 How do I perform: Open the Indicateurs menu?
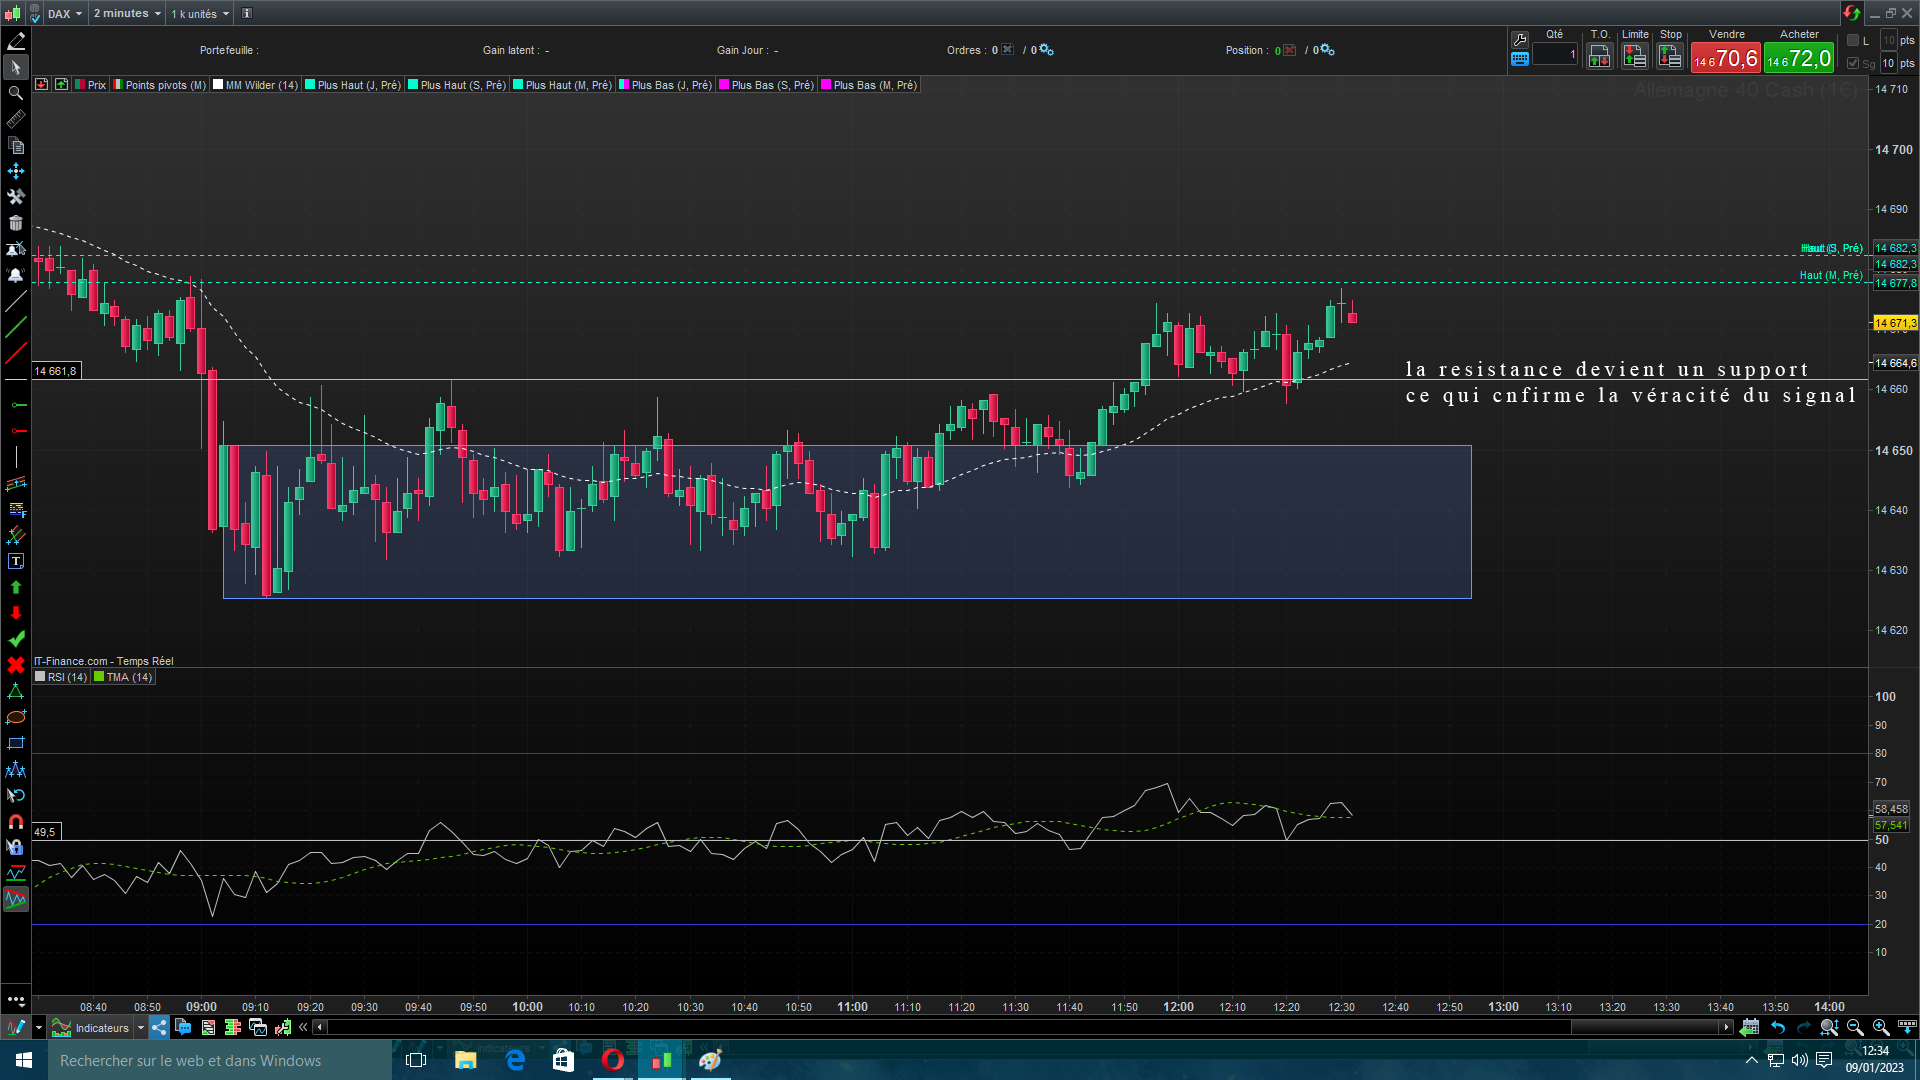point(101,1027)
